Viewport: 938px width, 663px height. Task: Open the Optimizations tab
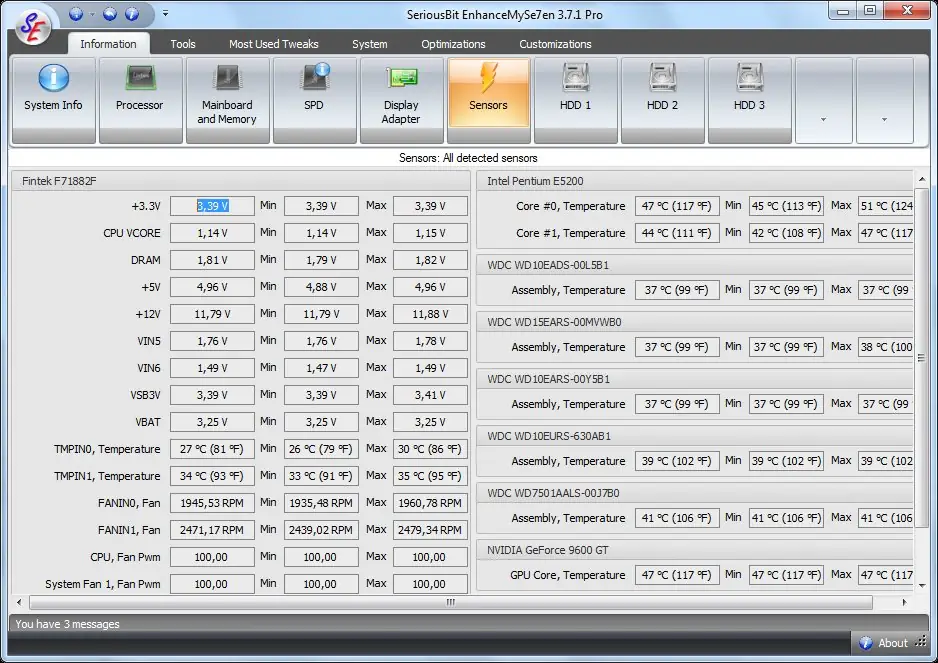[453, 44]
